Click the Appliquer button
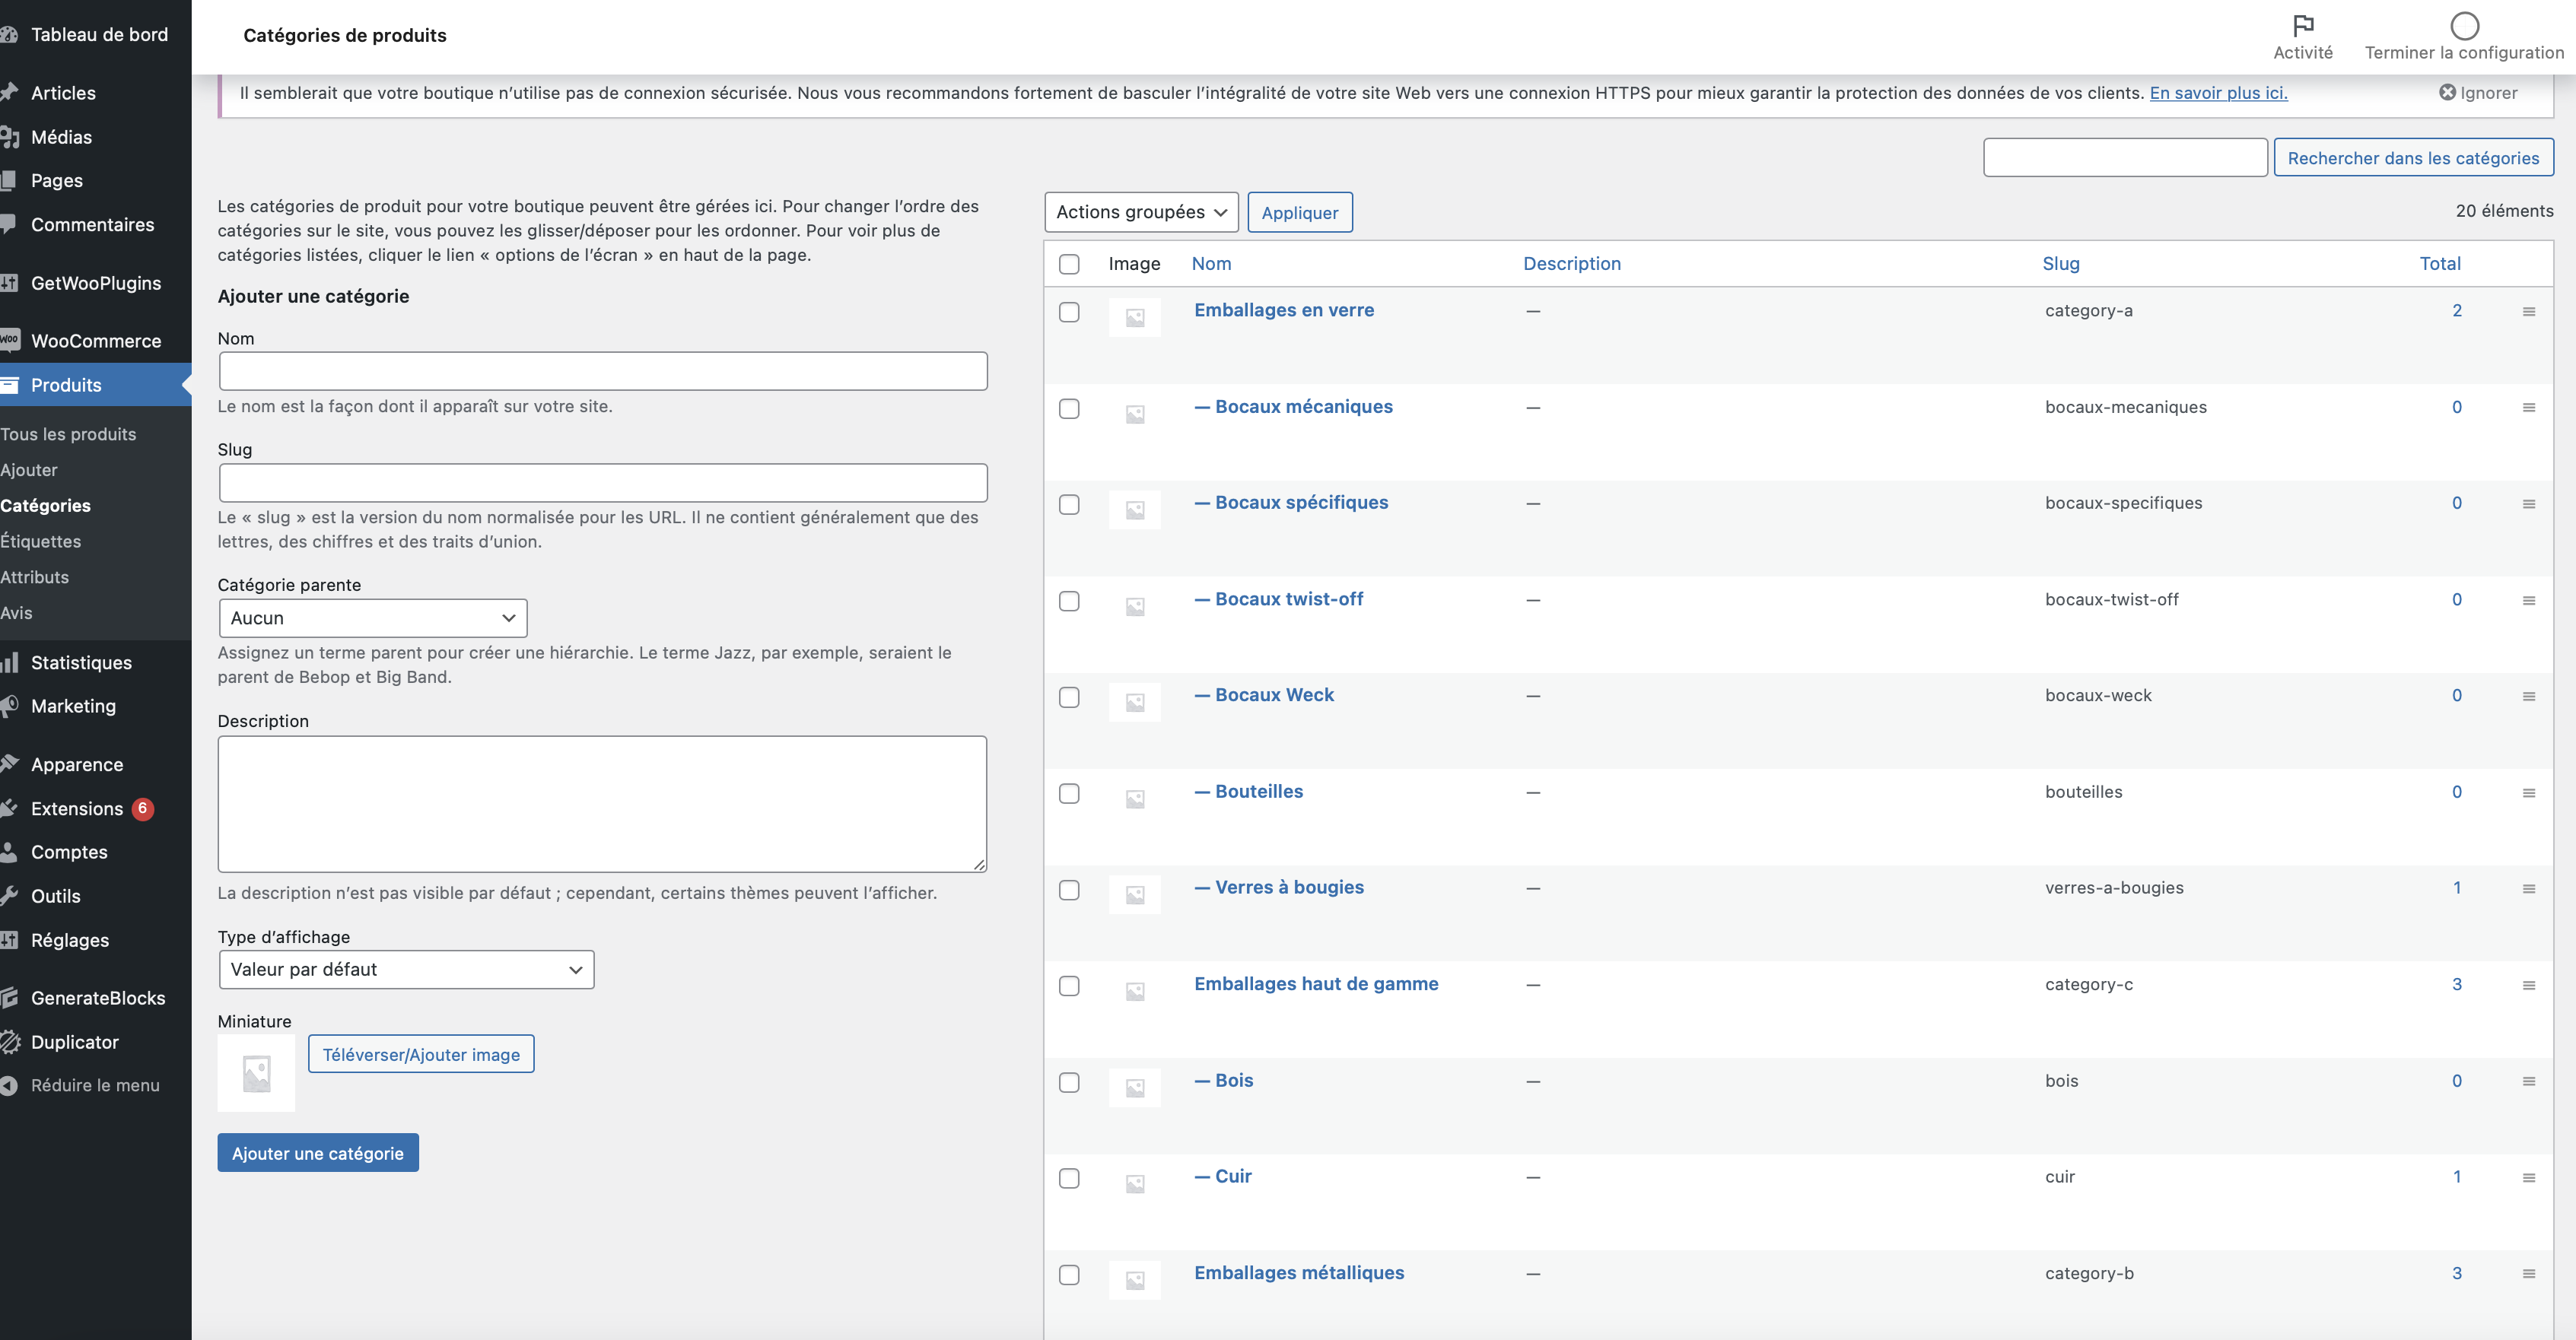 [x=1300, y=213]
